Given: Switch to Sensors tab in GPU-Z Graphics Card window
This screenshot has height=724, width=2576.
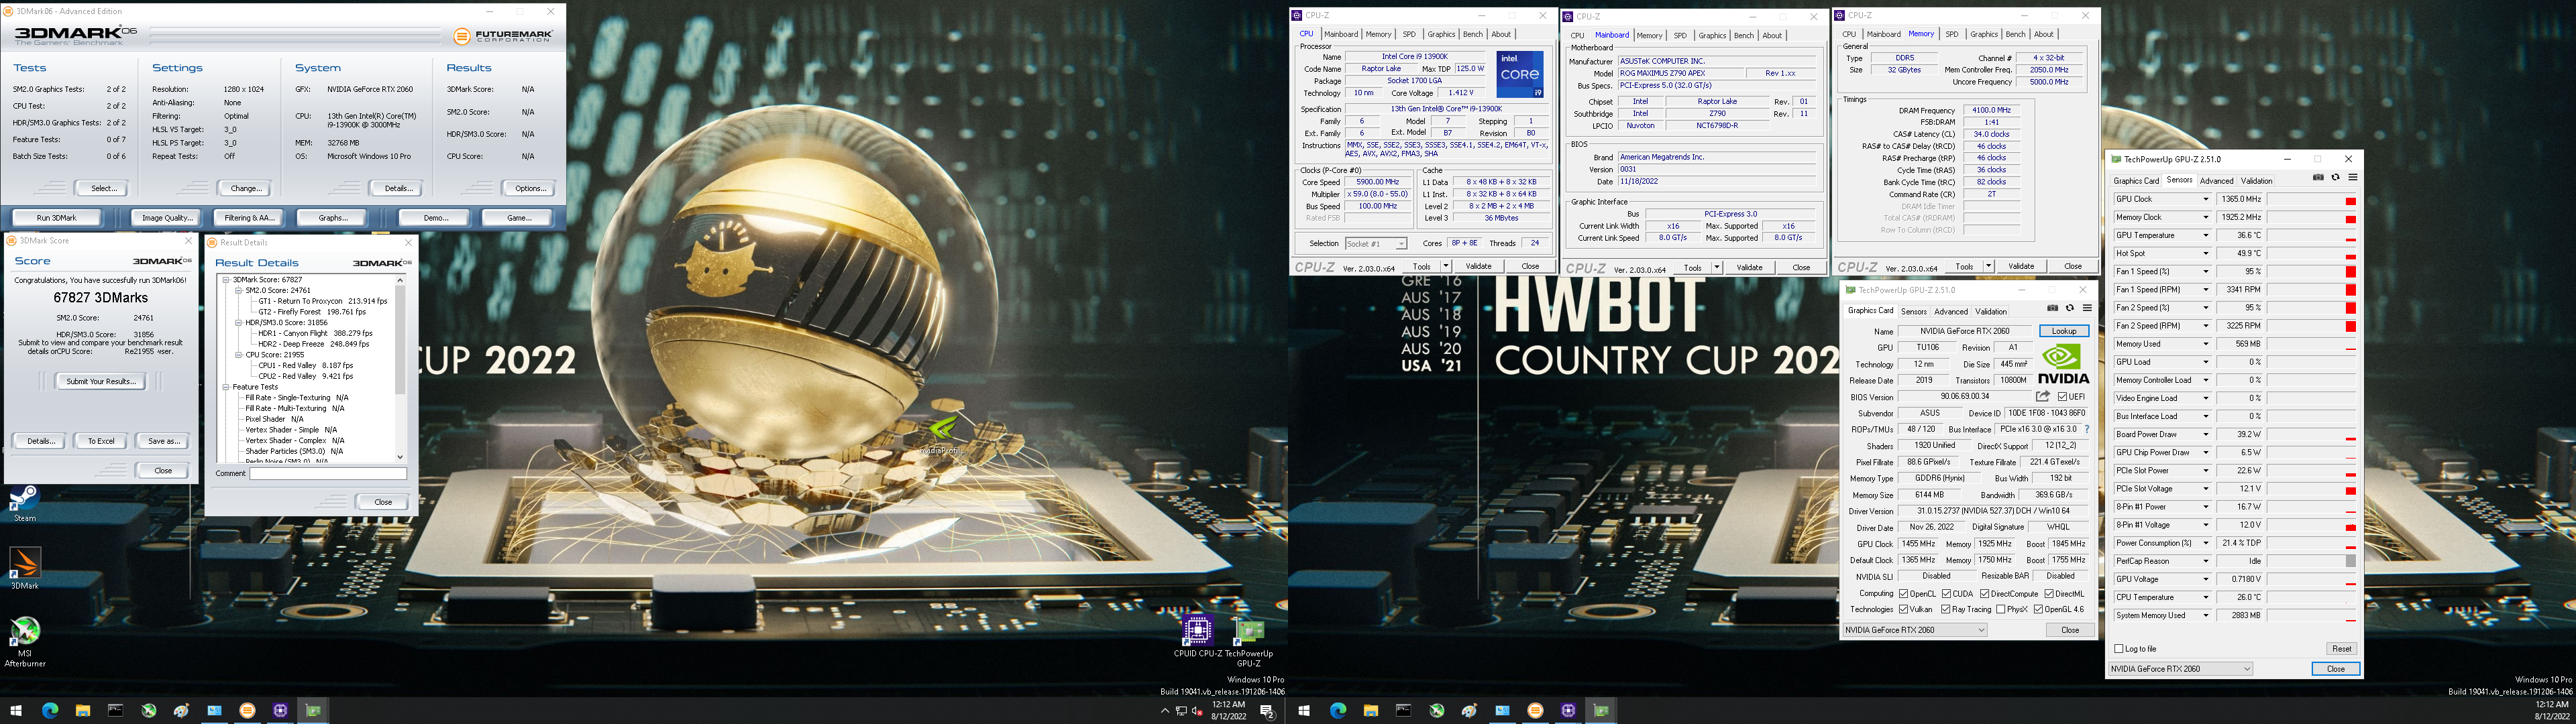Looking at the screenshot, I should (x=1914, y=311).
